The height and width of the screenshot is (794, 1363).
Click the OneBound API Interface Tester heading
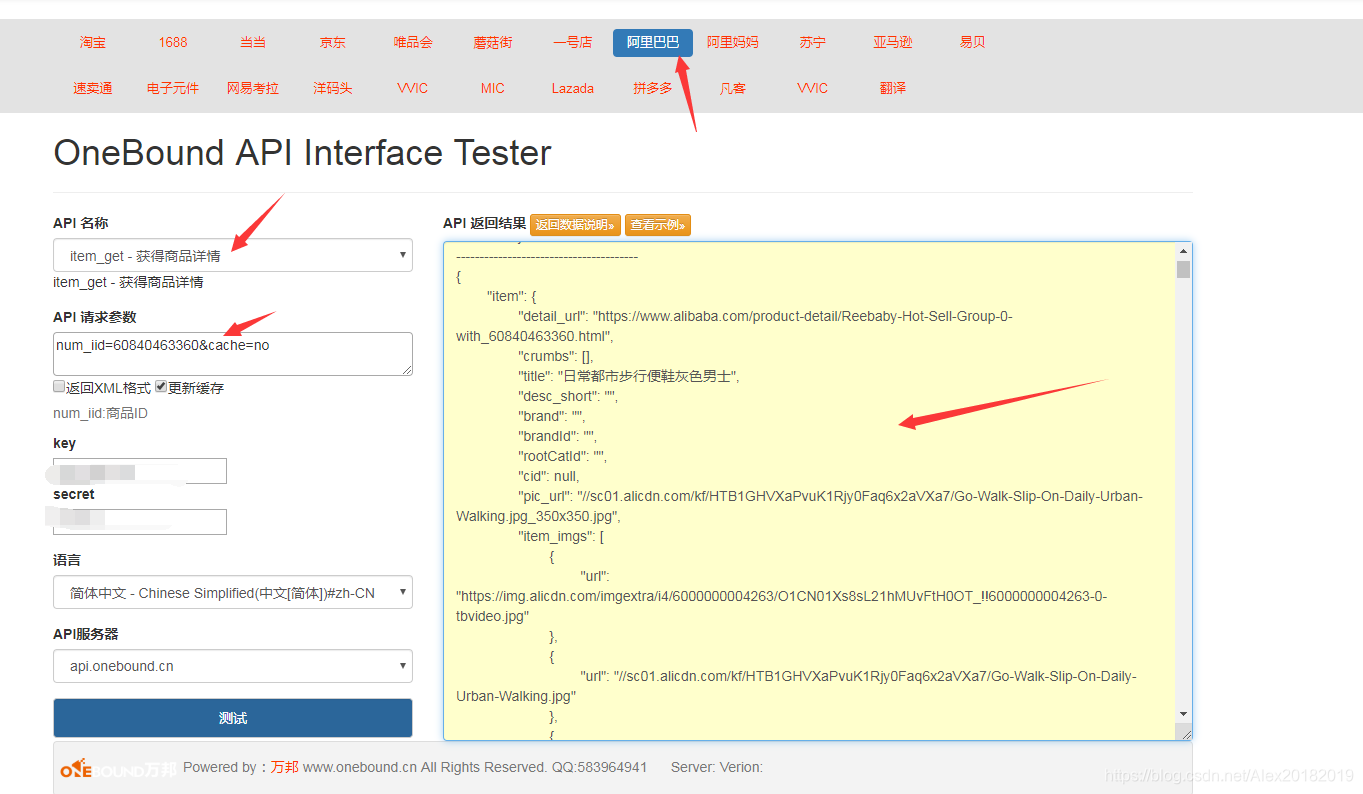tap(302, 153)
